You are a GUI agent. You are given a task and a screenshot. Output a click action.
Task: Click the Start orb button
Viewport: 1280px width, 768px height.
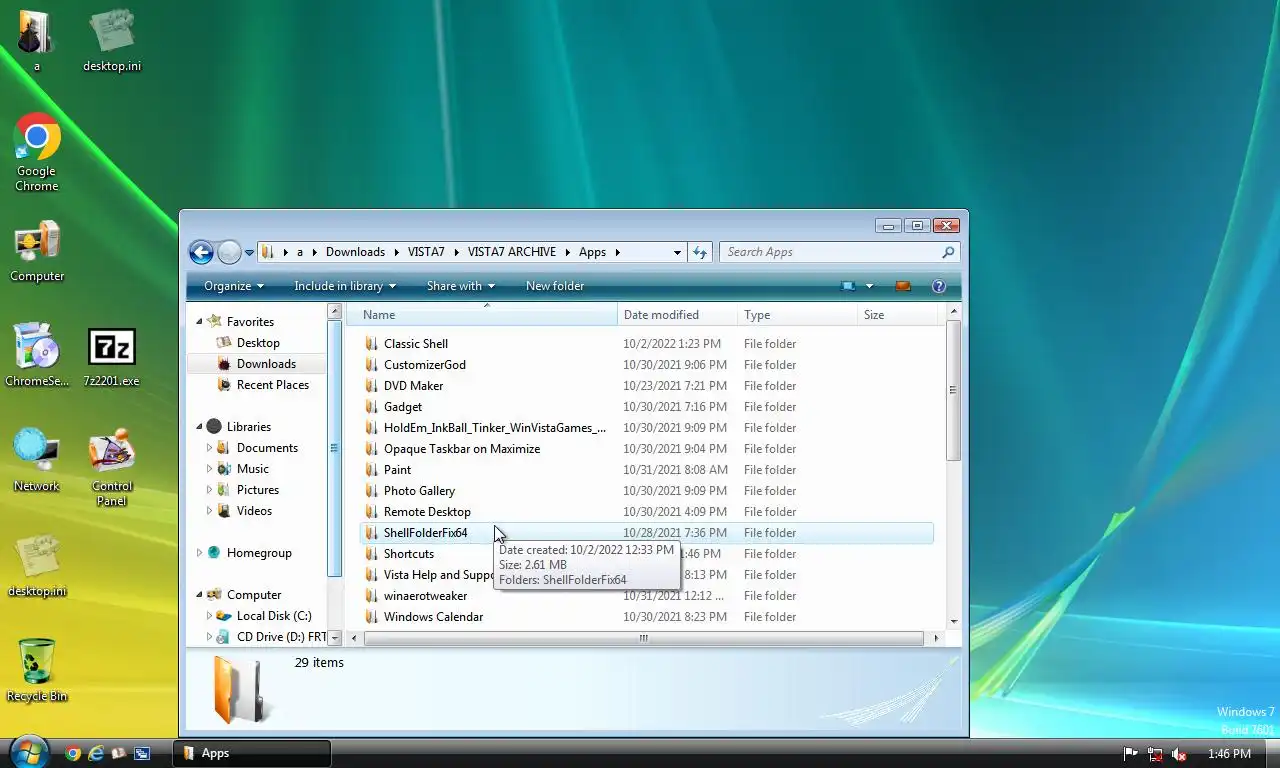click(x=28, y=751)
